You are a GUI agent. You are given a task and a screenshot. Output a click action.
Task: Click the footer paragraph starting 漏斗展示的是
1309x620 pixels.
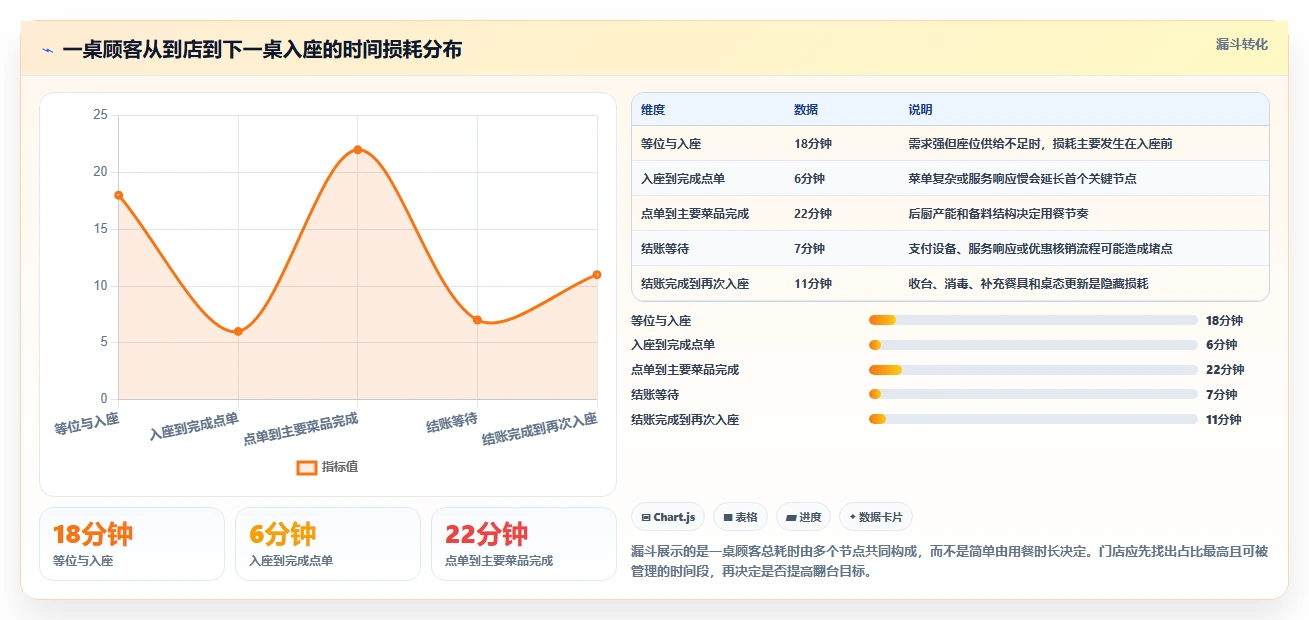[x=949, y=562]
